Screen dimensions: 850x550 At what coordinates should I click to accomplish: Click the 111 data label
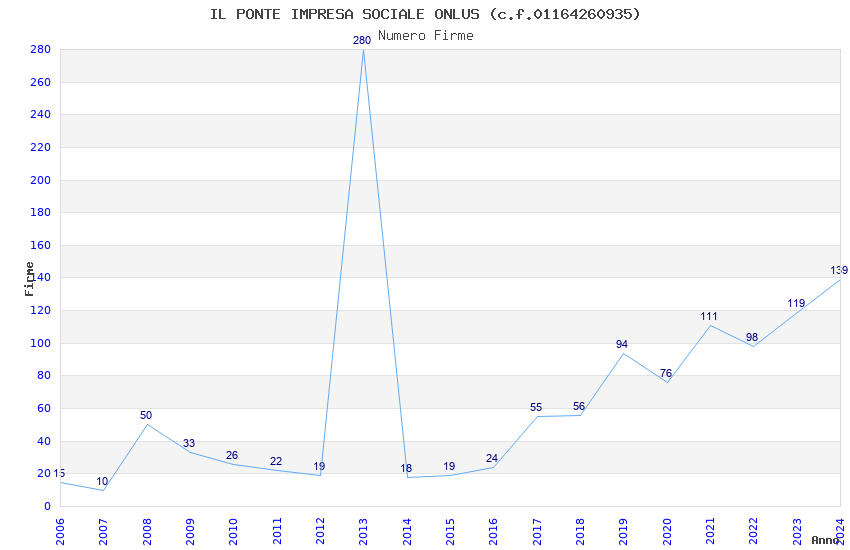click(709, 316)
